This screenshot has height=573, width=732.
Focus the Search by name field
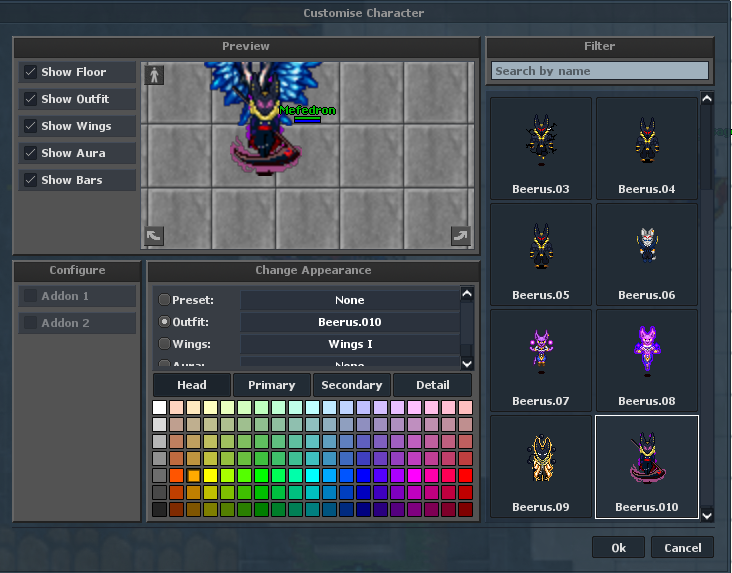pos(599,71)
